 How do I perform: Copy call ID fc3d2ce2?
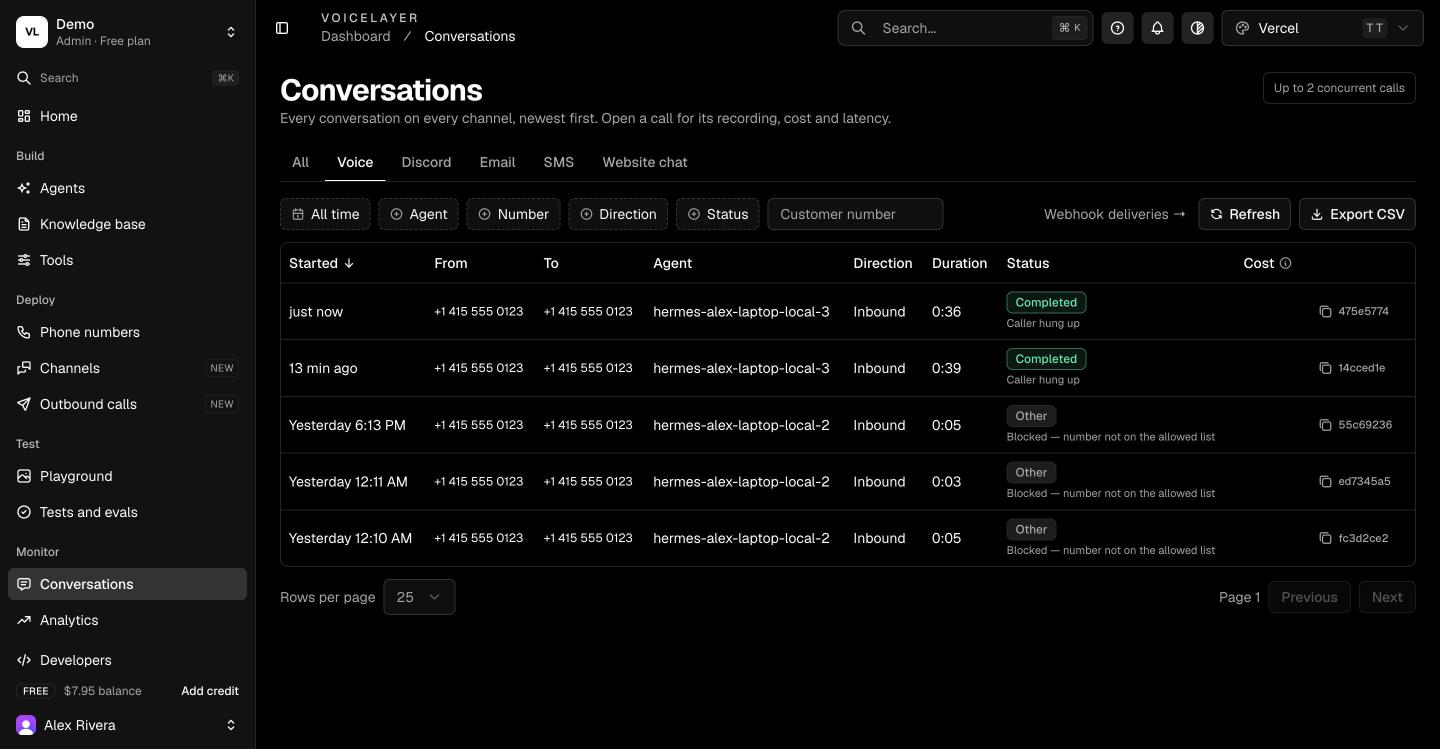click(1325, 538)
